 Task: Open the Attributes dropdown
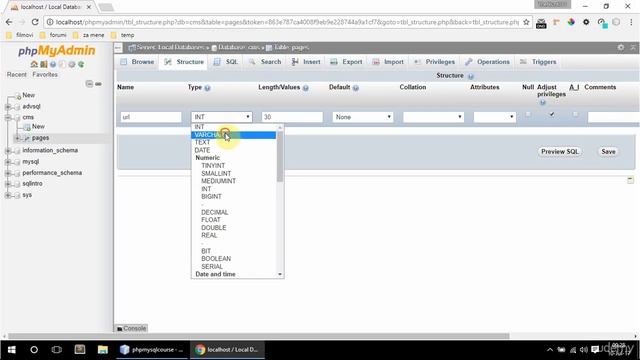coord(494,117)
